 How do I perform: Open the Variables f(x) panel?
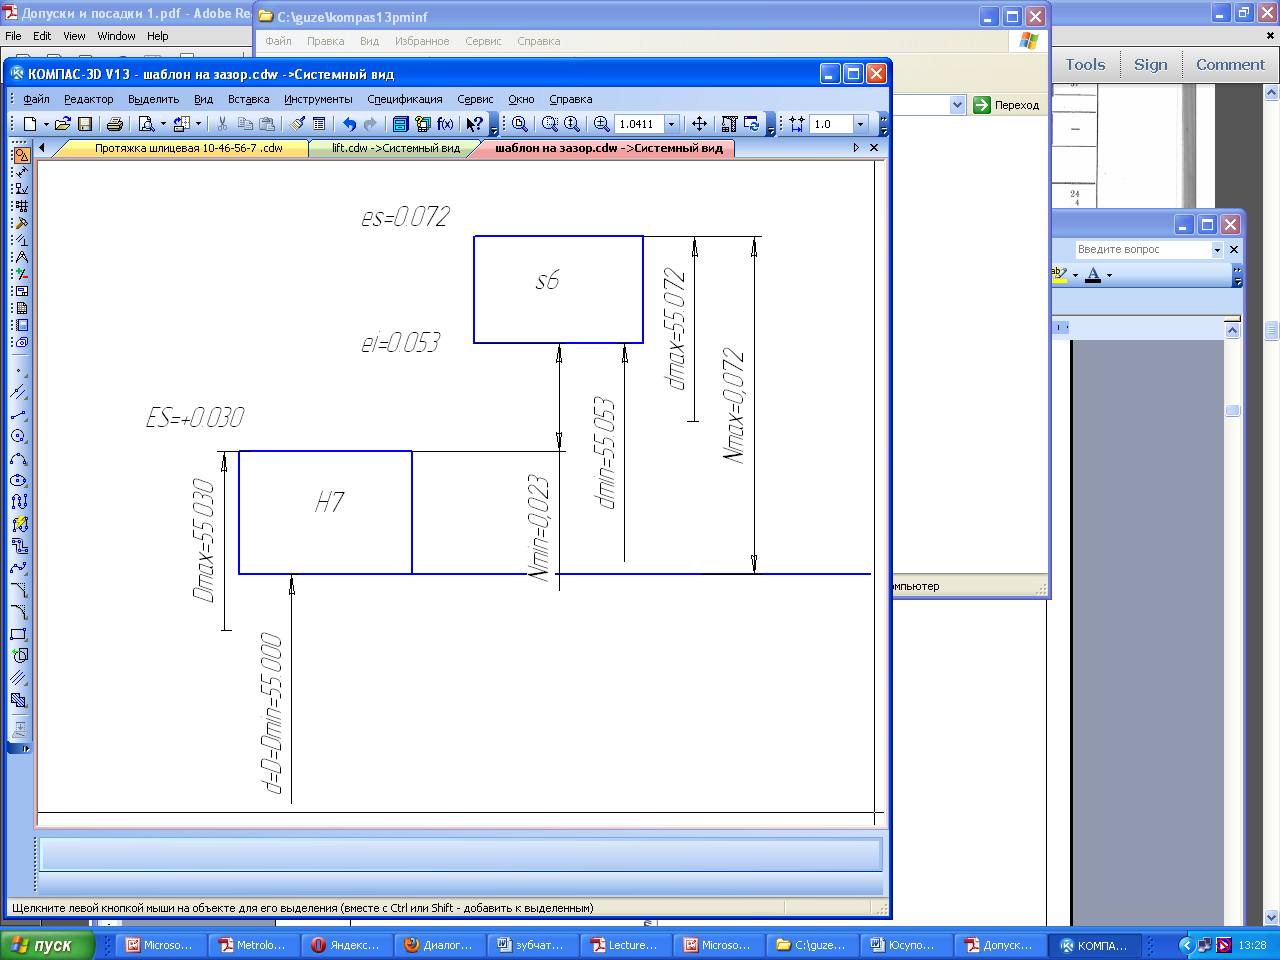[x=445, y=124]
